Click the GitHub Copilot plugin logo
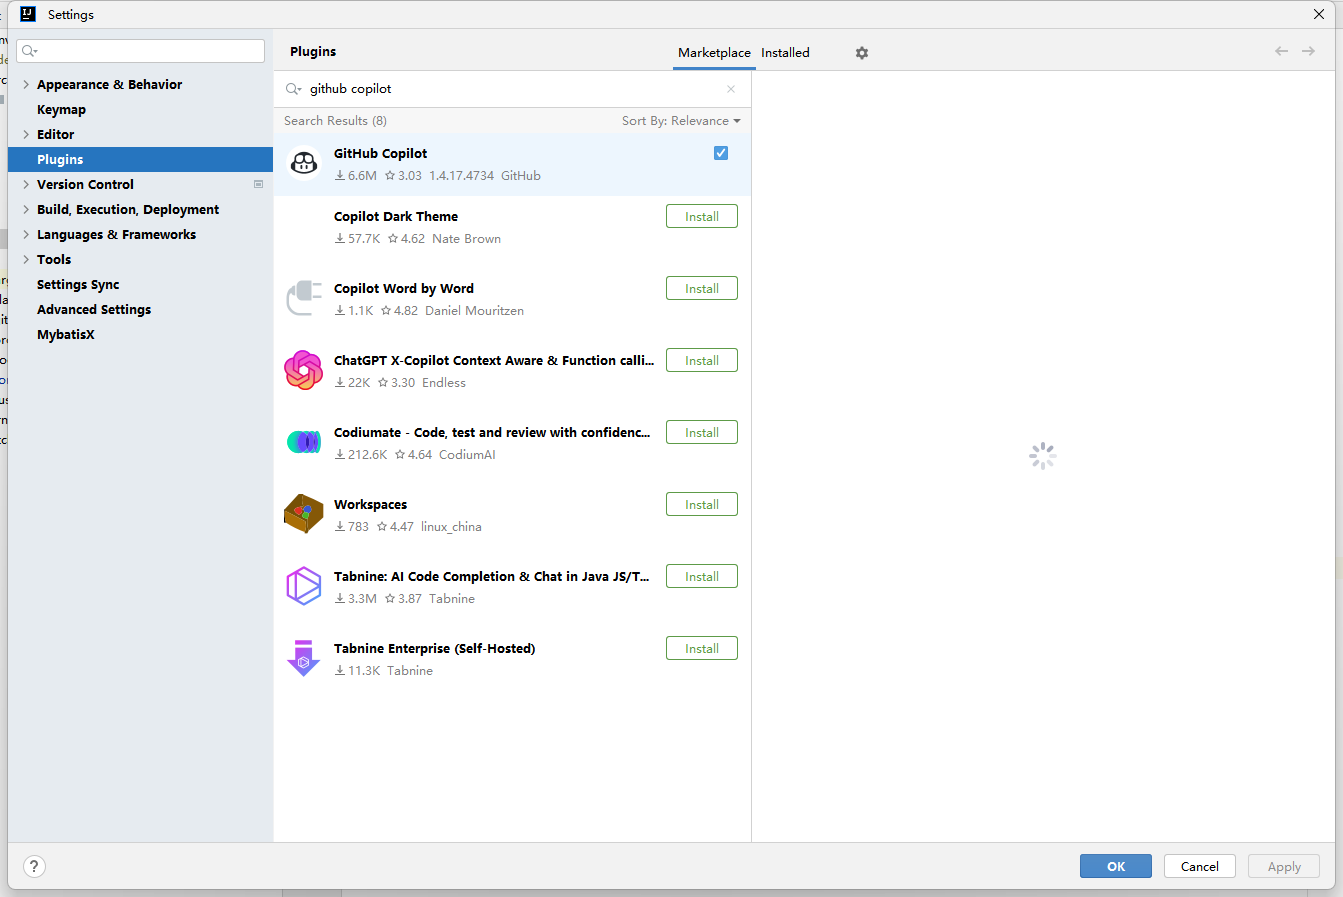This screenshot has width=1343, height=897. click(x=304, y=163)
